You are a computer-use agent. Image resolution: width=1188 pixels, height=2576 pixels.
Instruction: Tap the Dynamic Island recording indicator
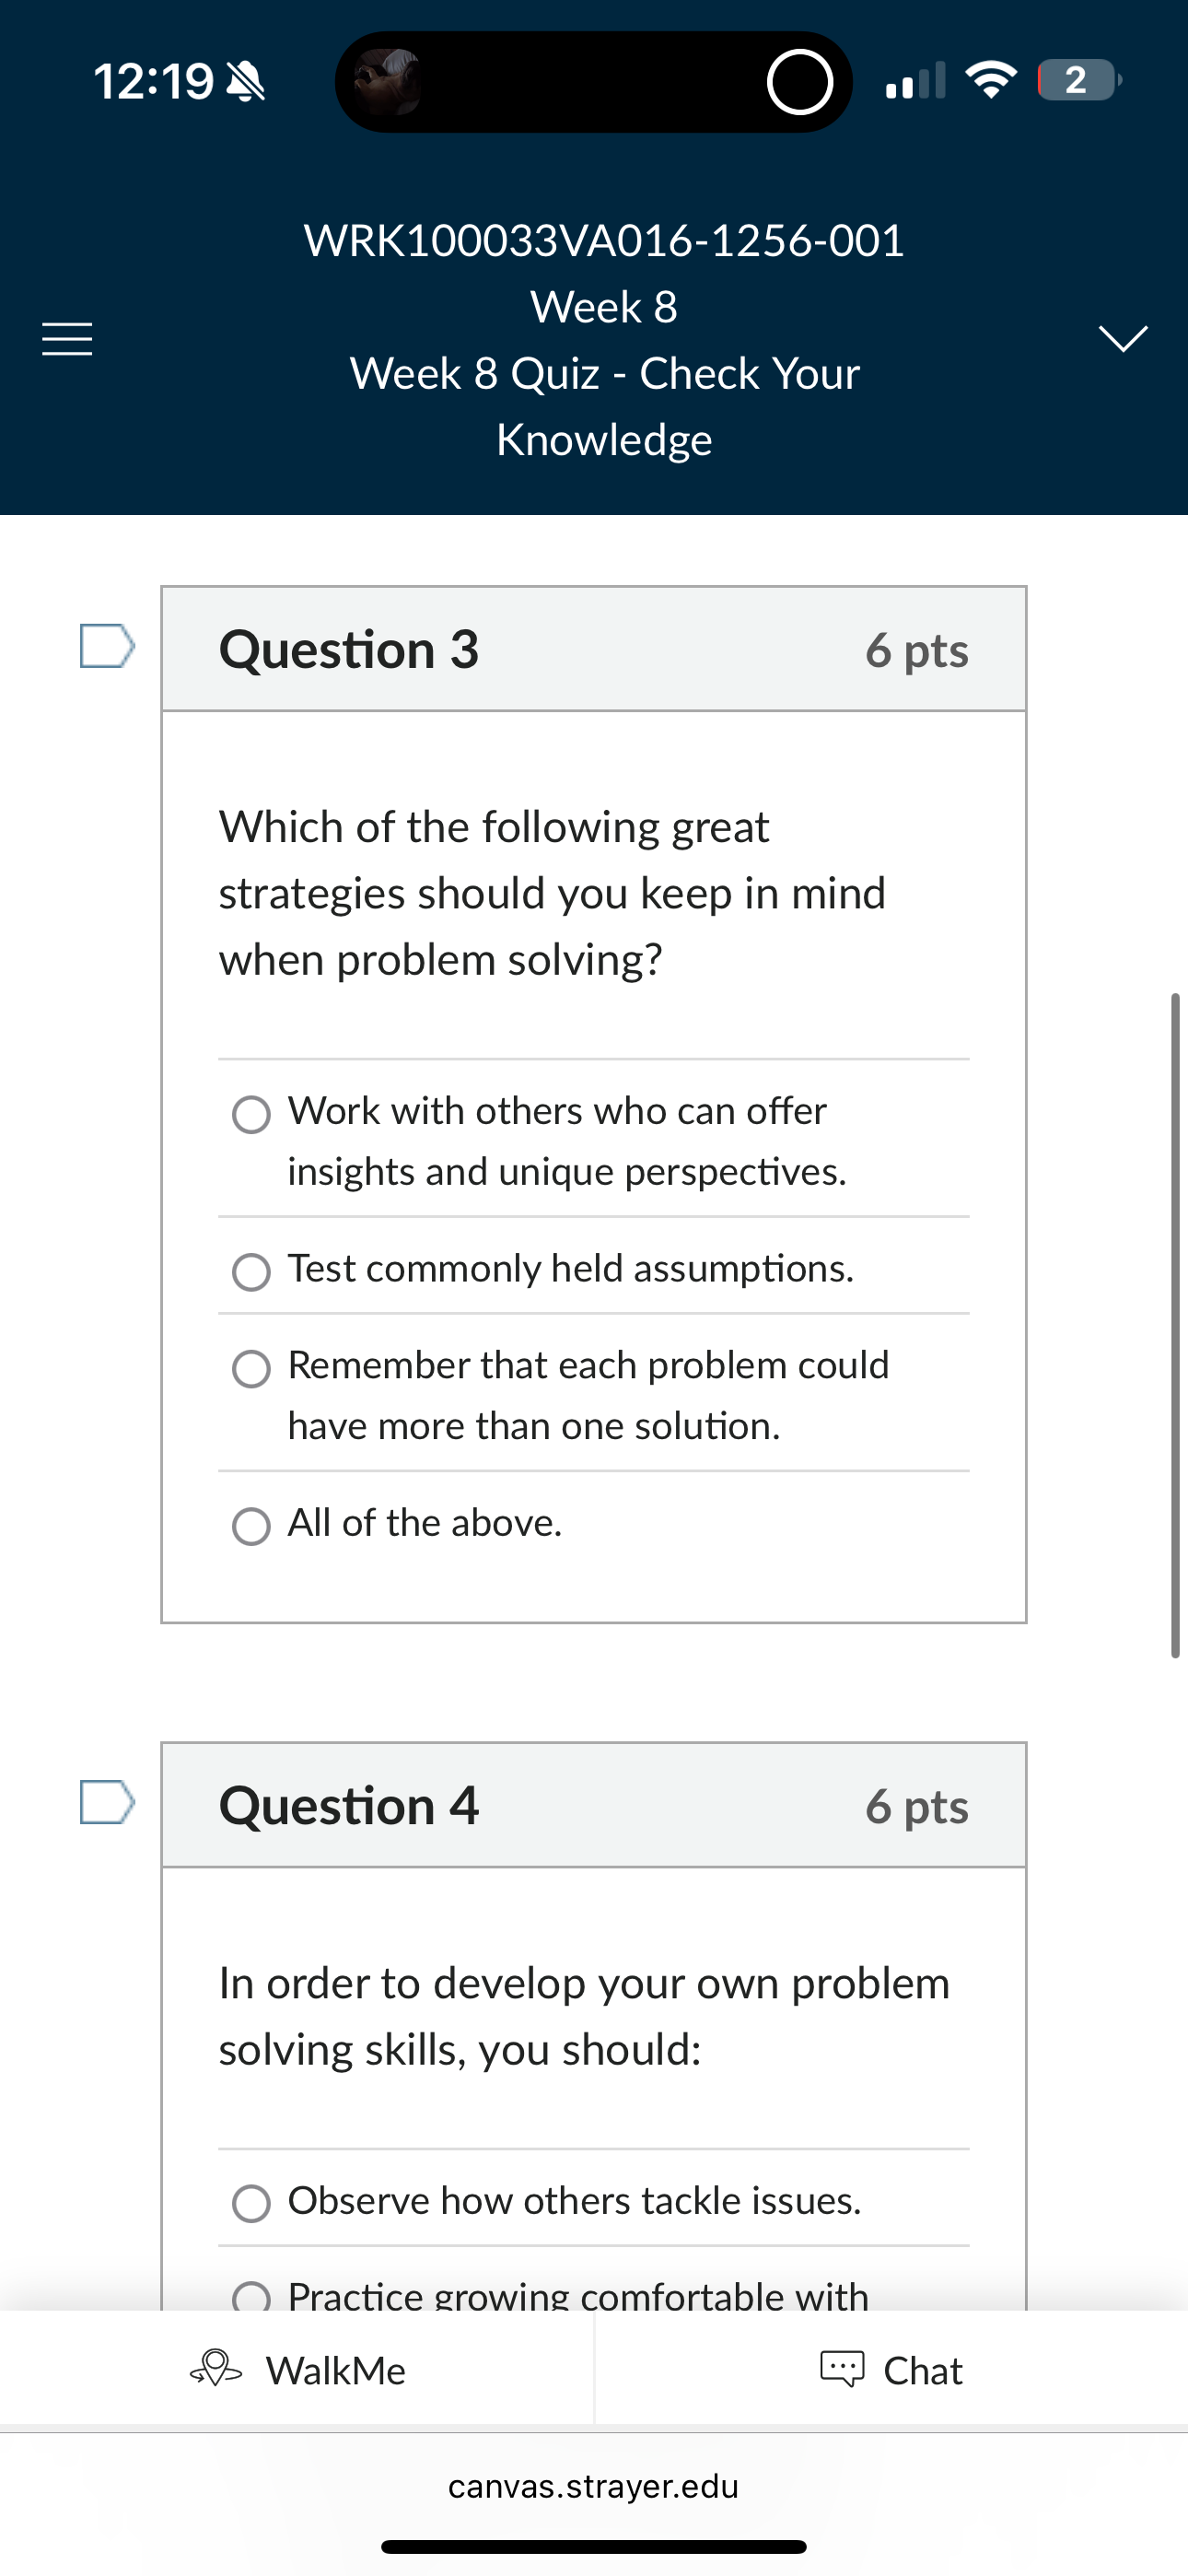(799, 82)
